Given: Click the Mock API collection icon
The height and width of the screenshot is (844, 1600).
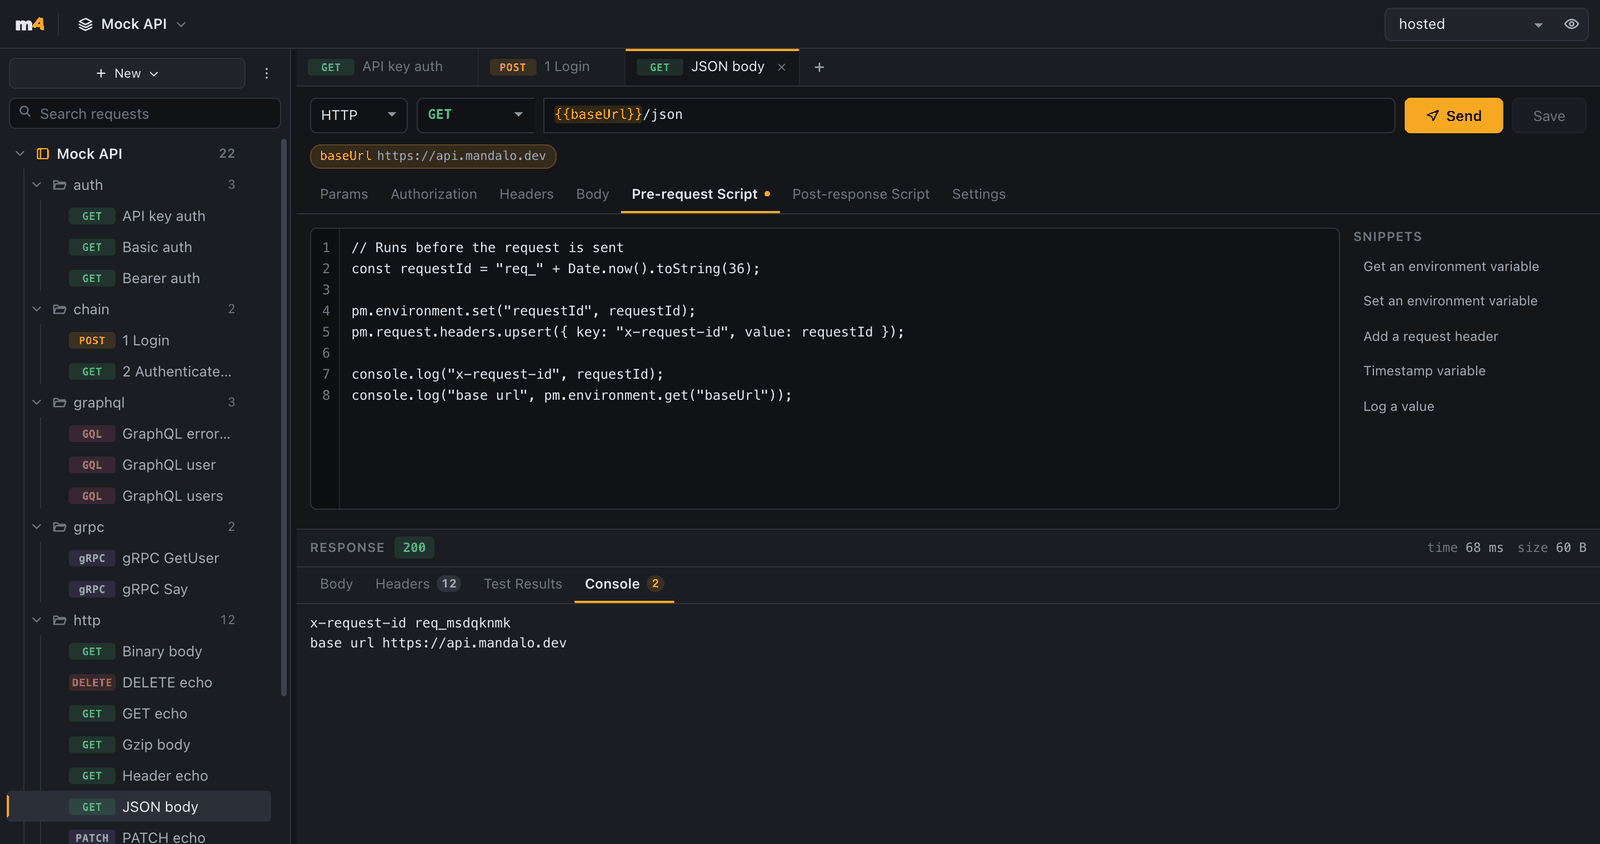Looking at the screenshot, I should tap(43, 153).
